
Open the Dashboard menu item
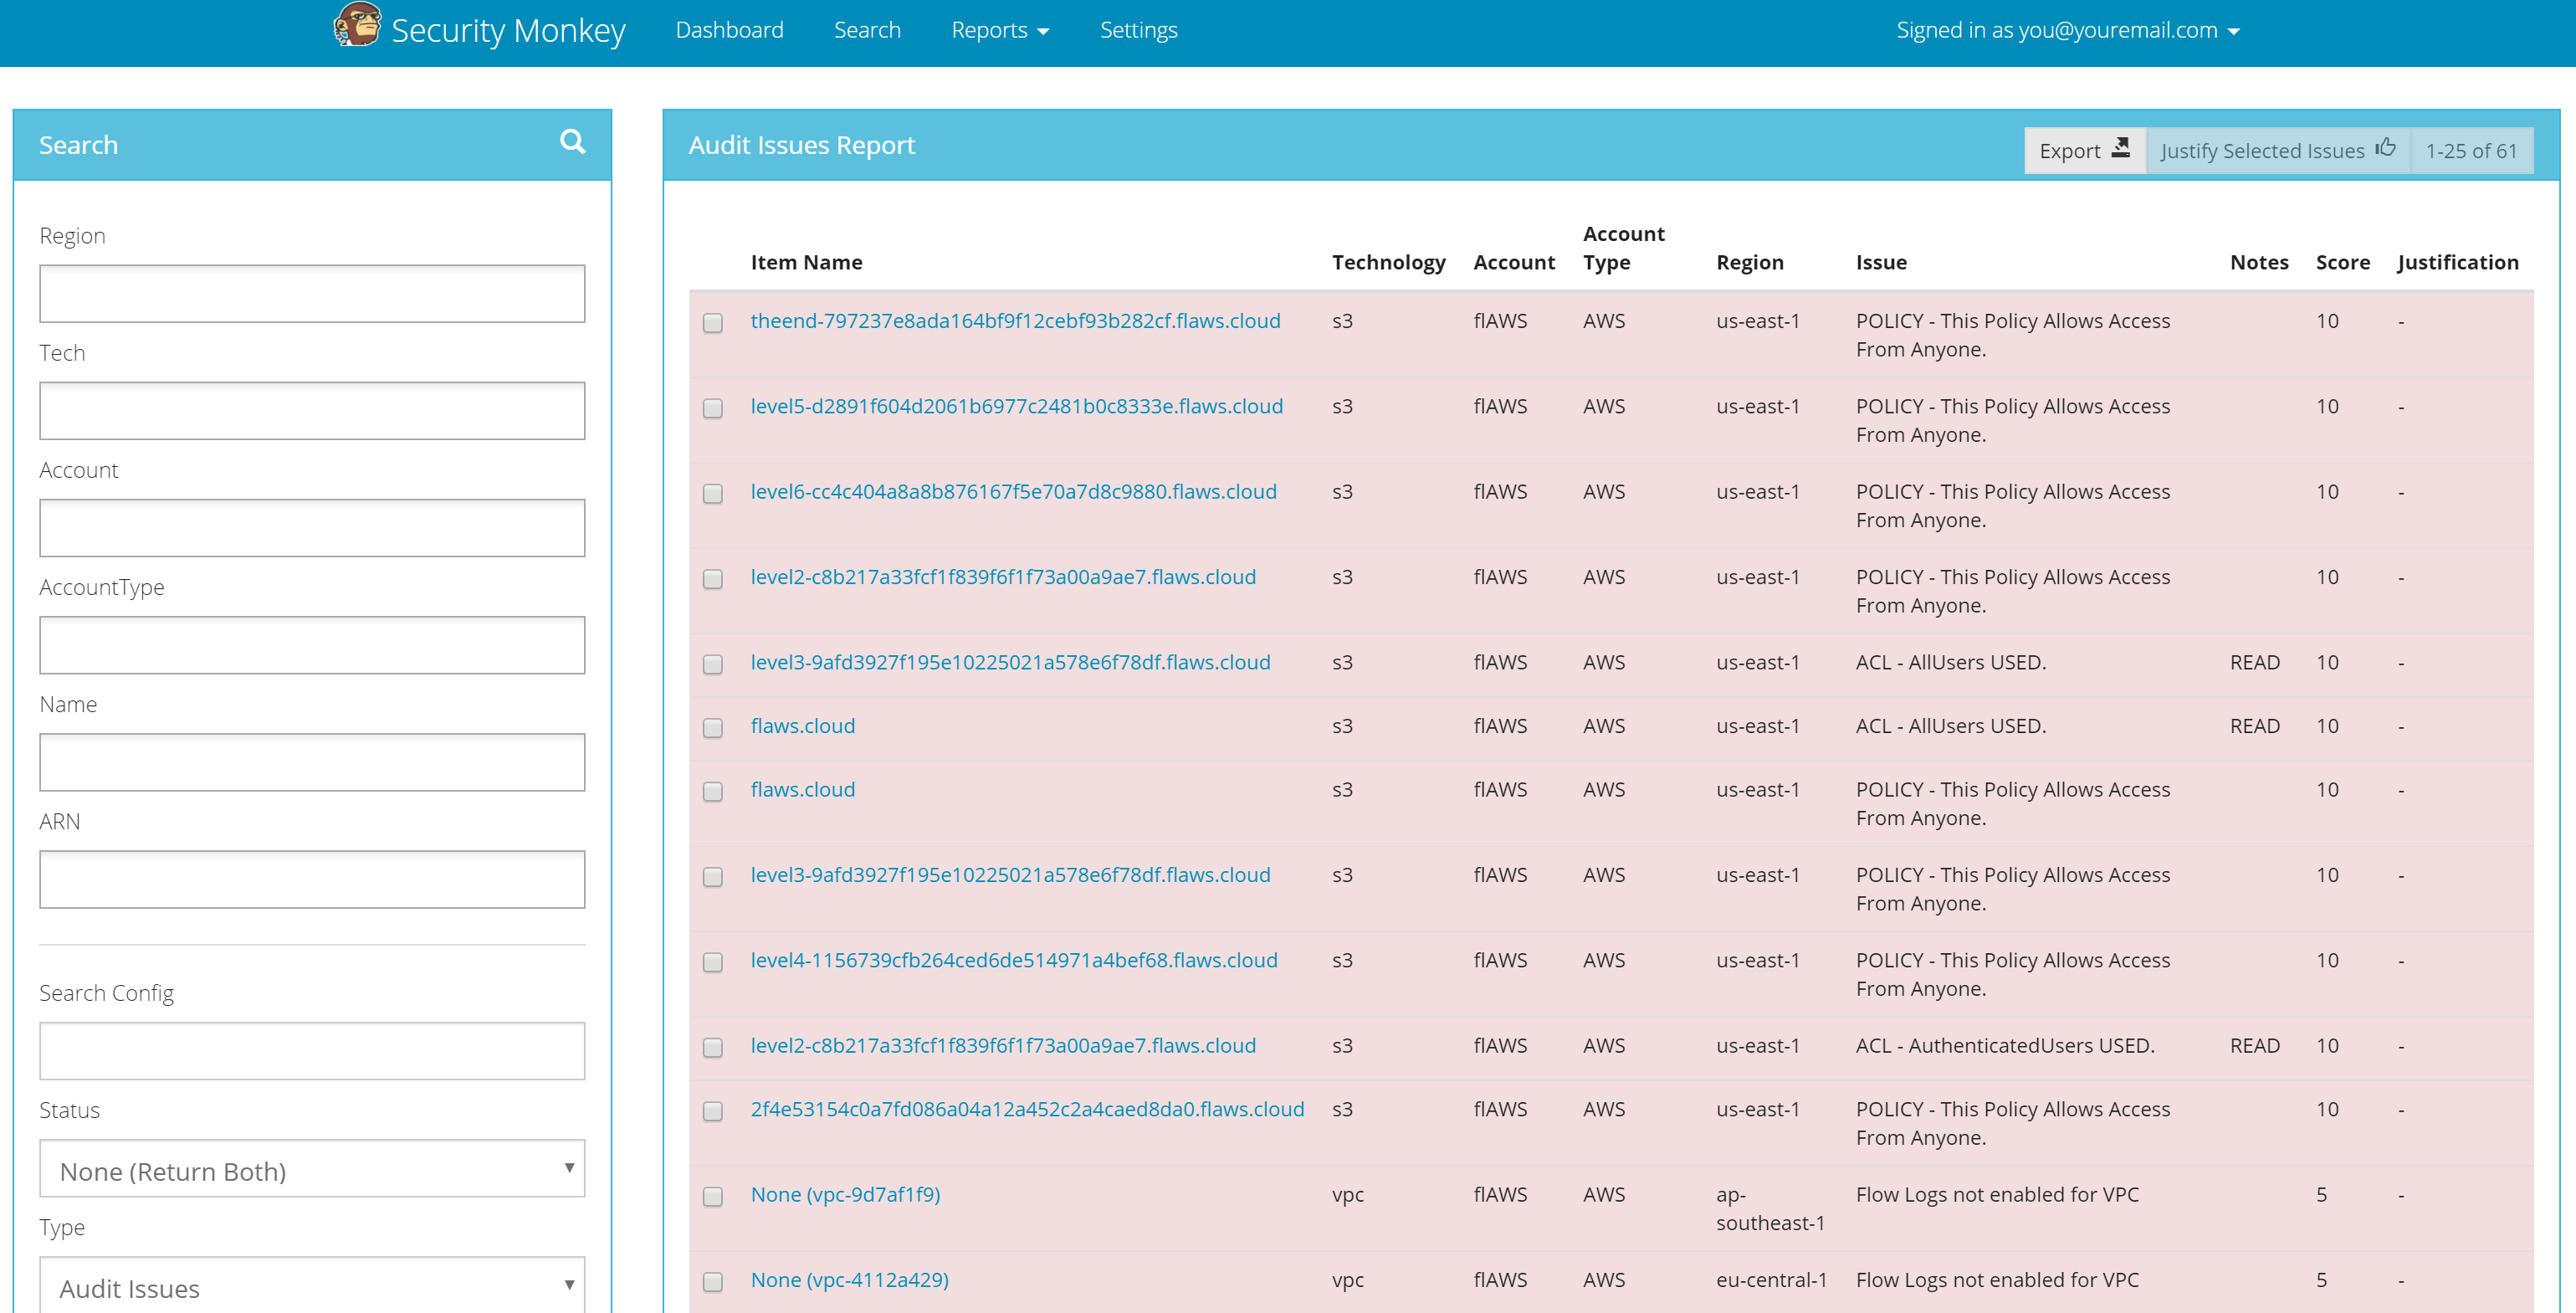[x=729, y=30]
